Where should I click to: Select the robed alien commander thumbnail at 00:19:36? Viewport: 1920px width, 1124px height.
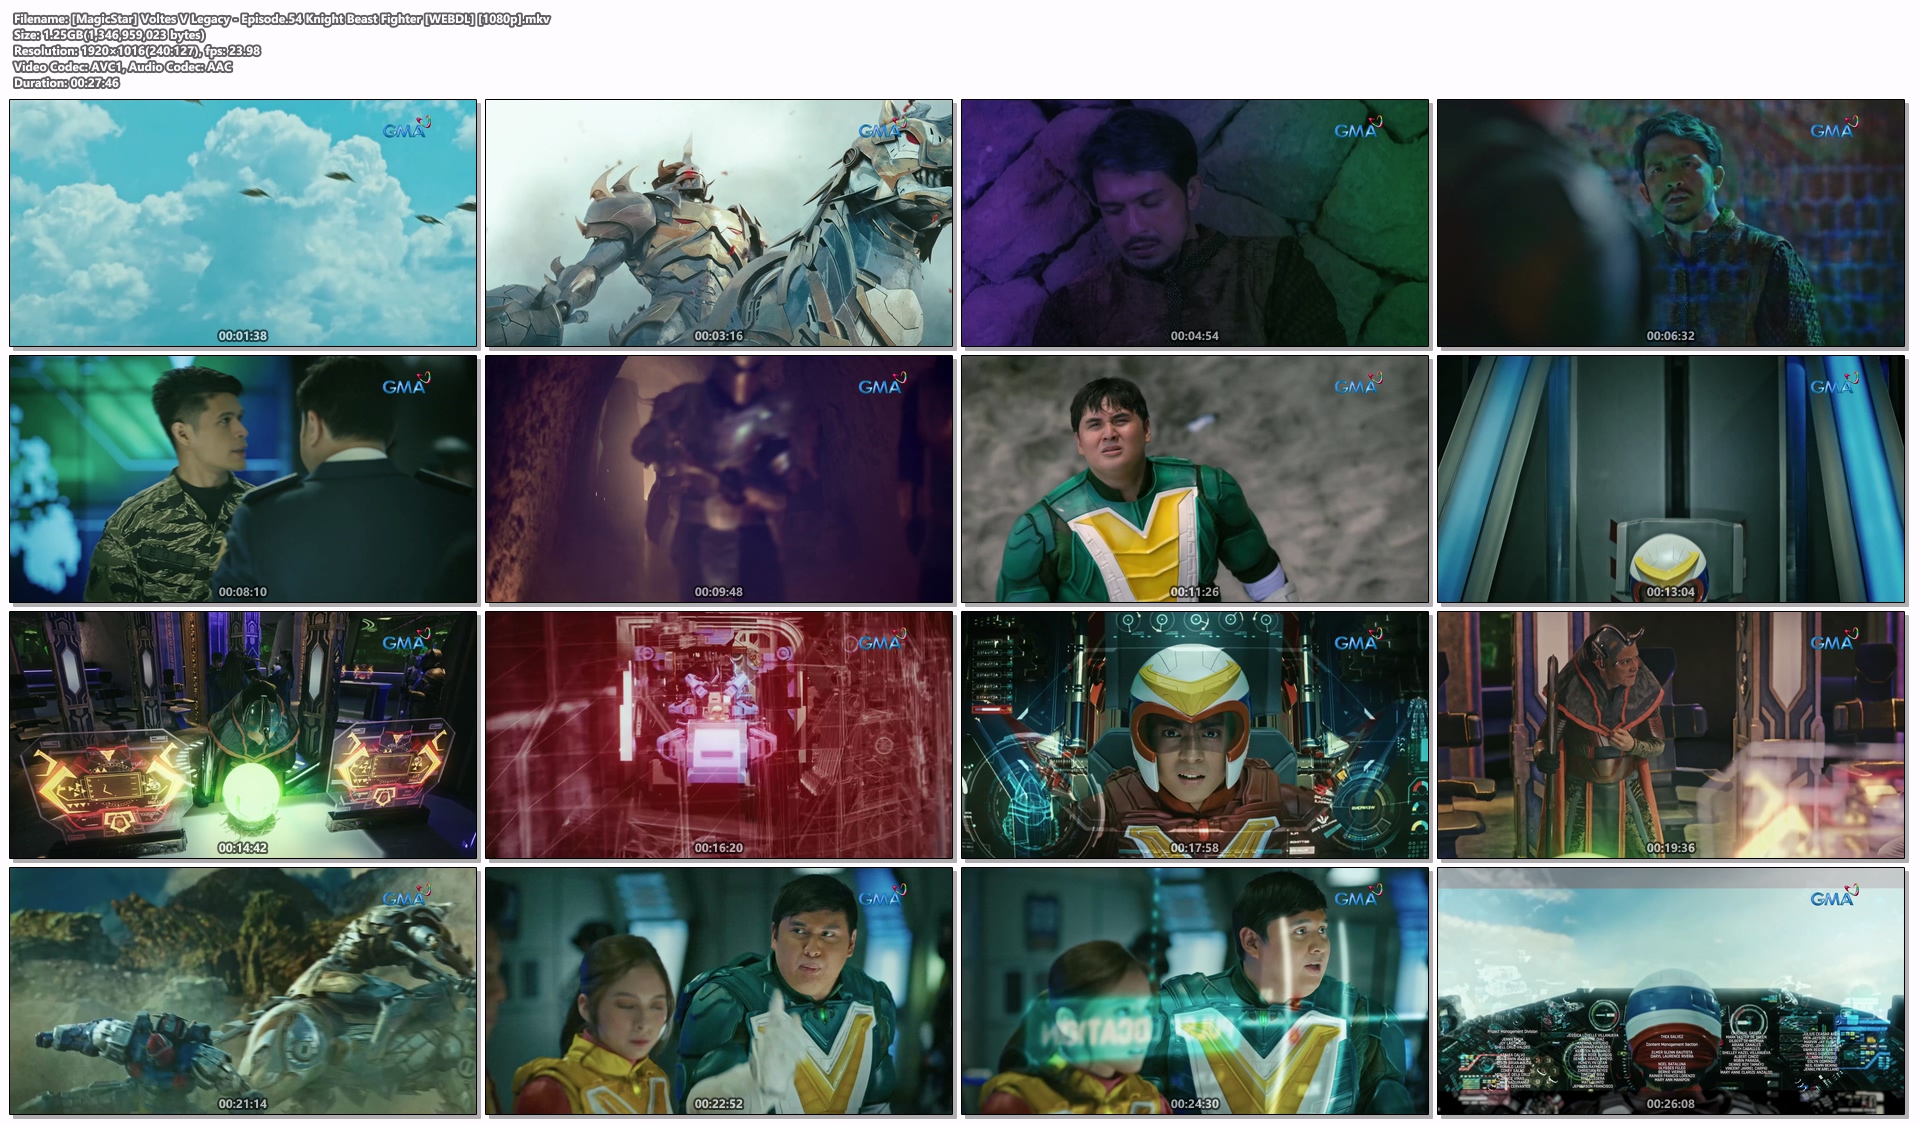pyautogui.click(x=1671, y=734)
